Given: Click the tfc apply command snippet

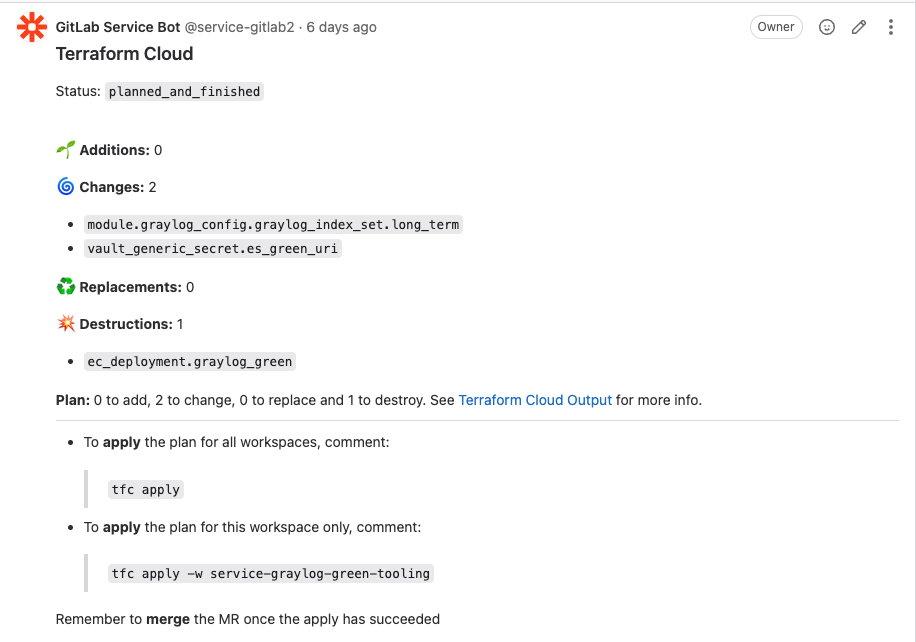Looking at the screenshot, I should pyautogui.click(x=145, y=490).
